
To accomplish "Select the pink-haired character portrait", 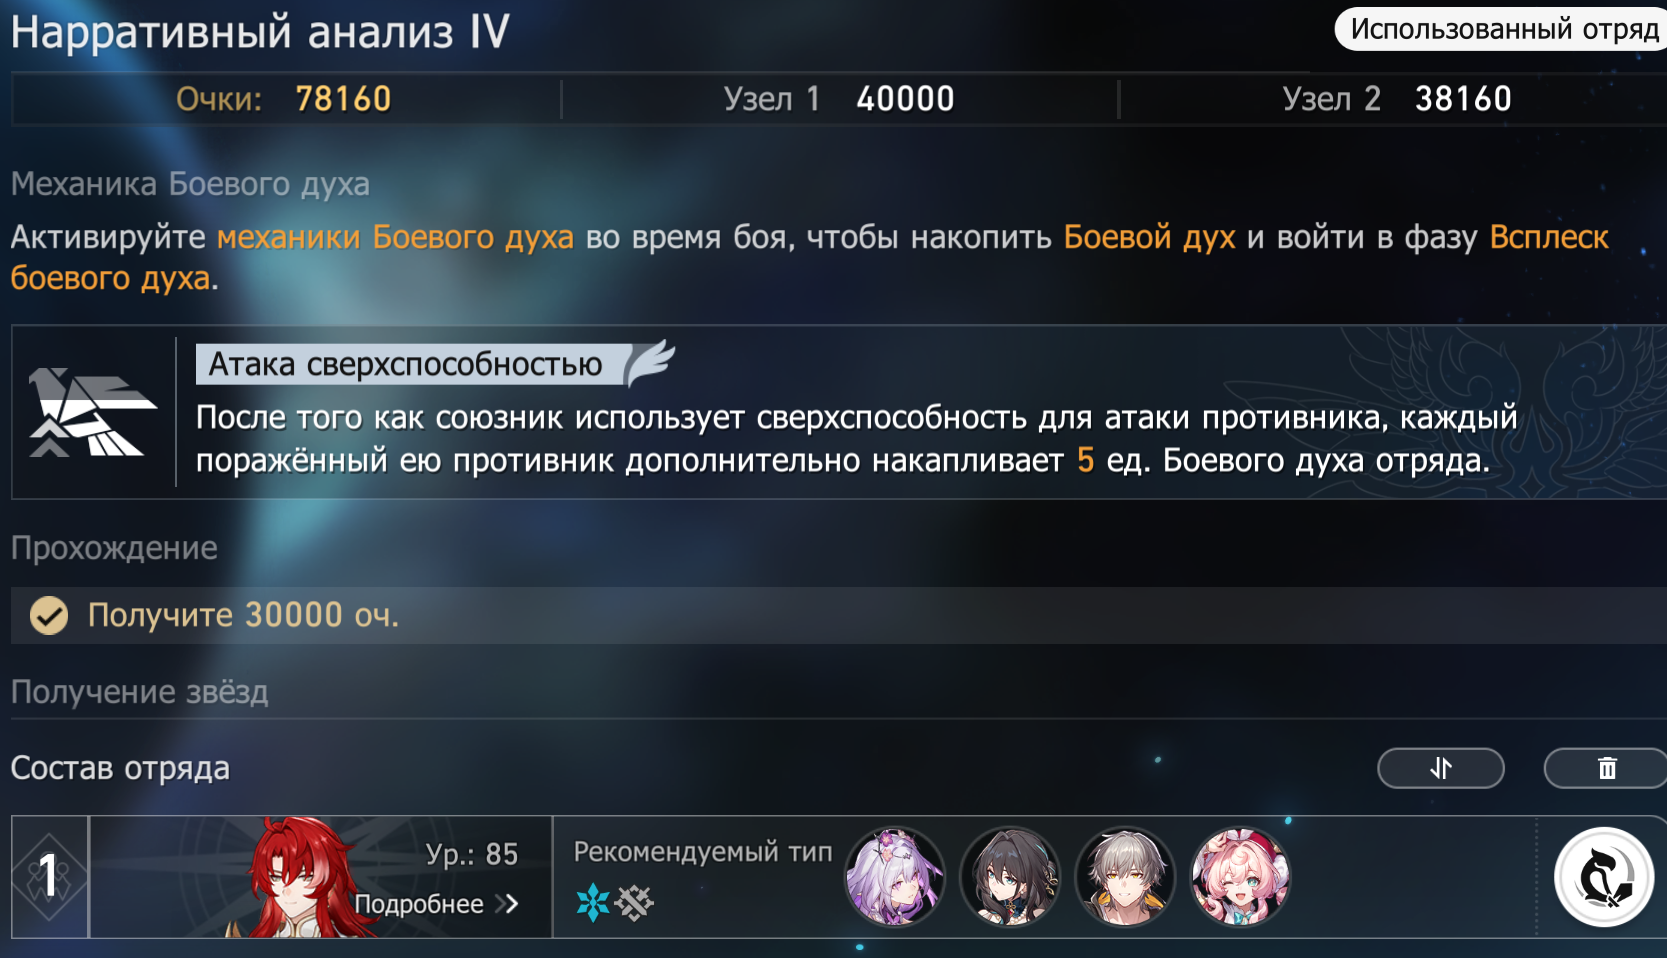I will 1240,877.
